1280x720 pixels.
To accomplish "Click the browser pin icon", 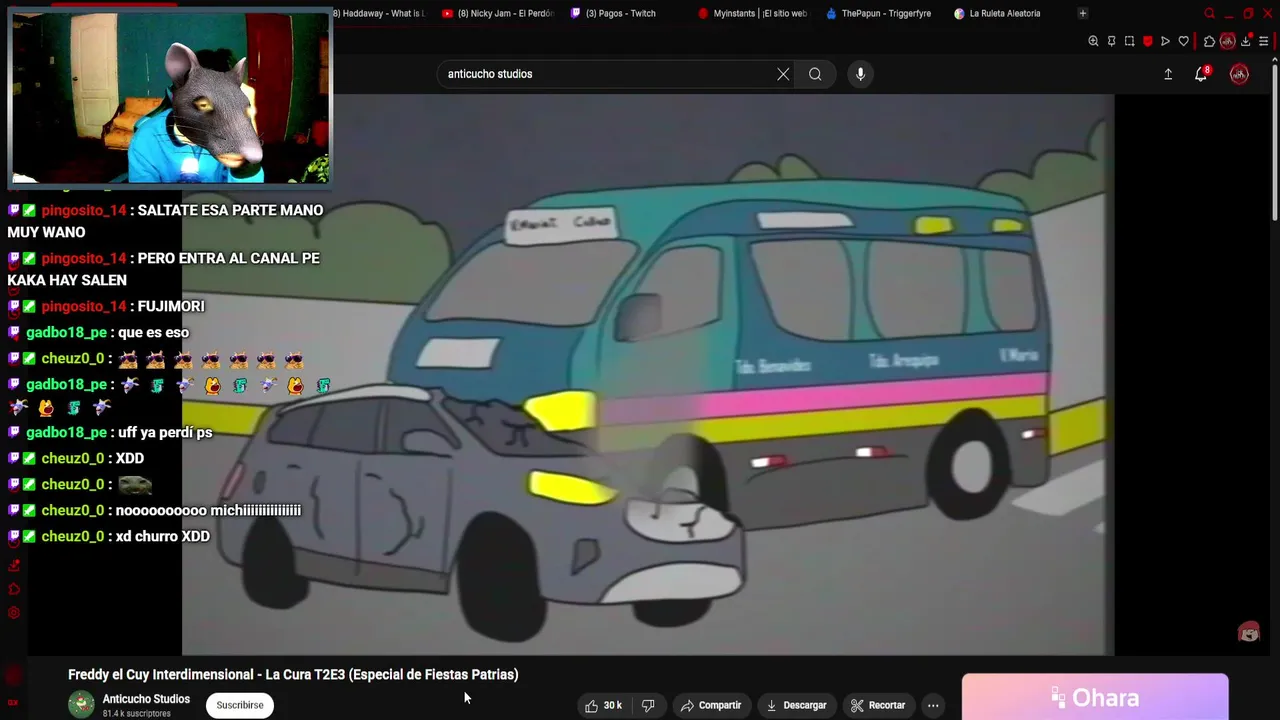I will tap(1111, 41).
